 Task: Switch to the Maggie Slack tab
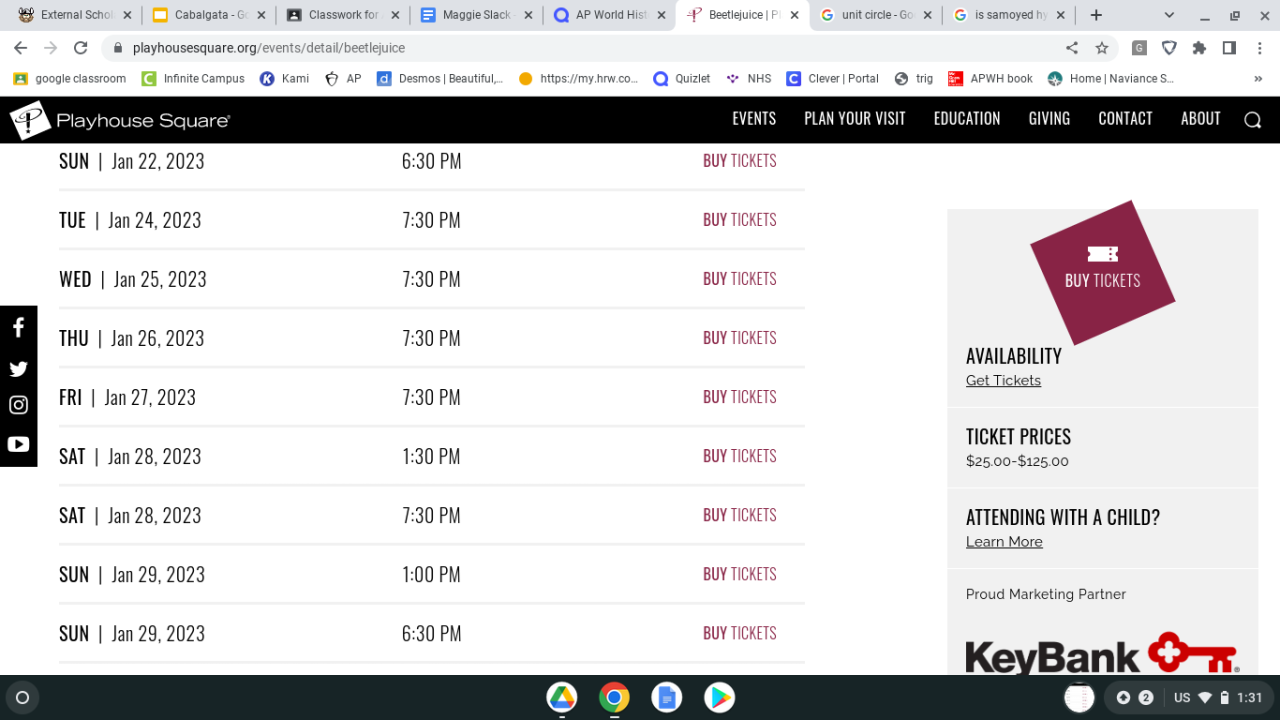pyautogui.click(x=476, y=15)
